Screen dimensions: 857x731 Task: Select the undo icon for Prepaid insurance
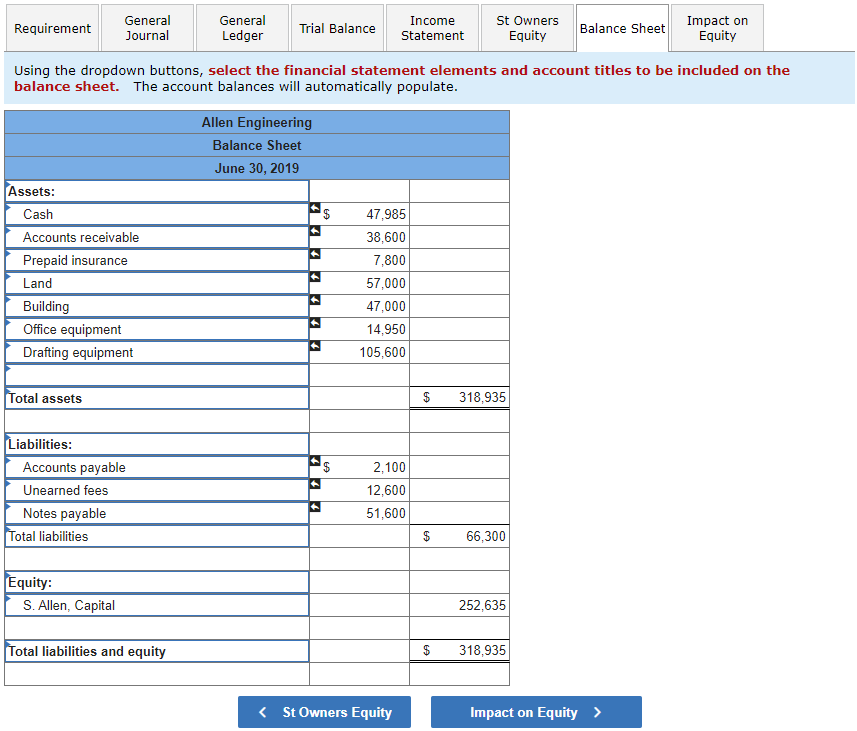pyautogui.click(x=314, y=256)
